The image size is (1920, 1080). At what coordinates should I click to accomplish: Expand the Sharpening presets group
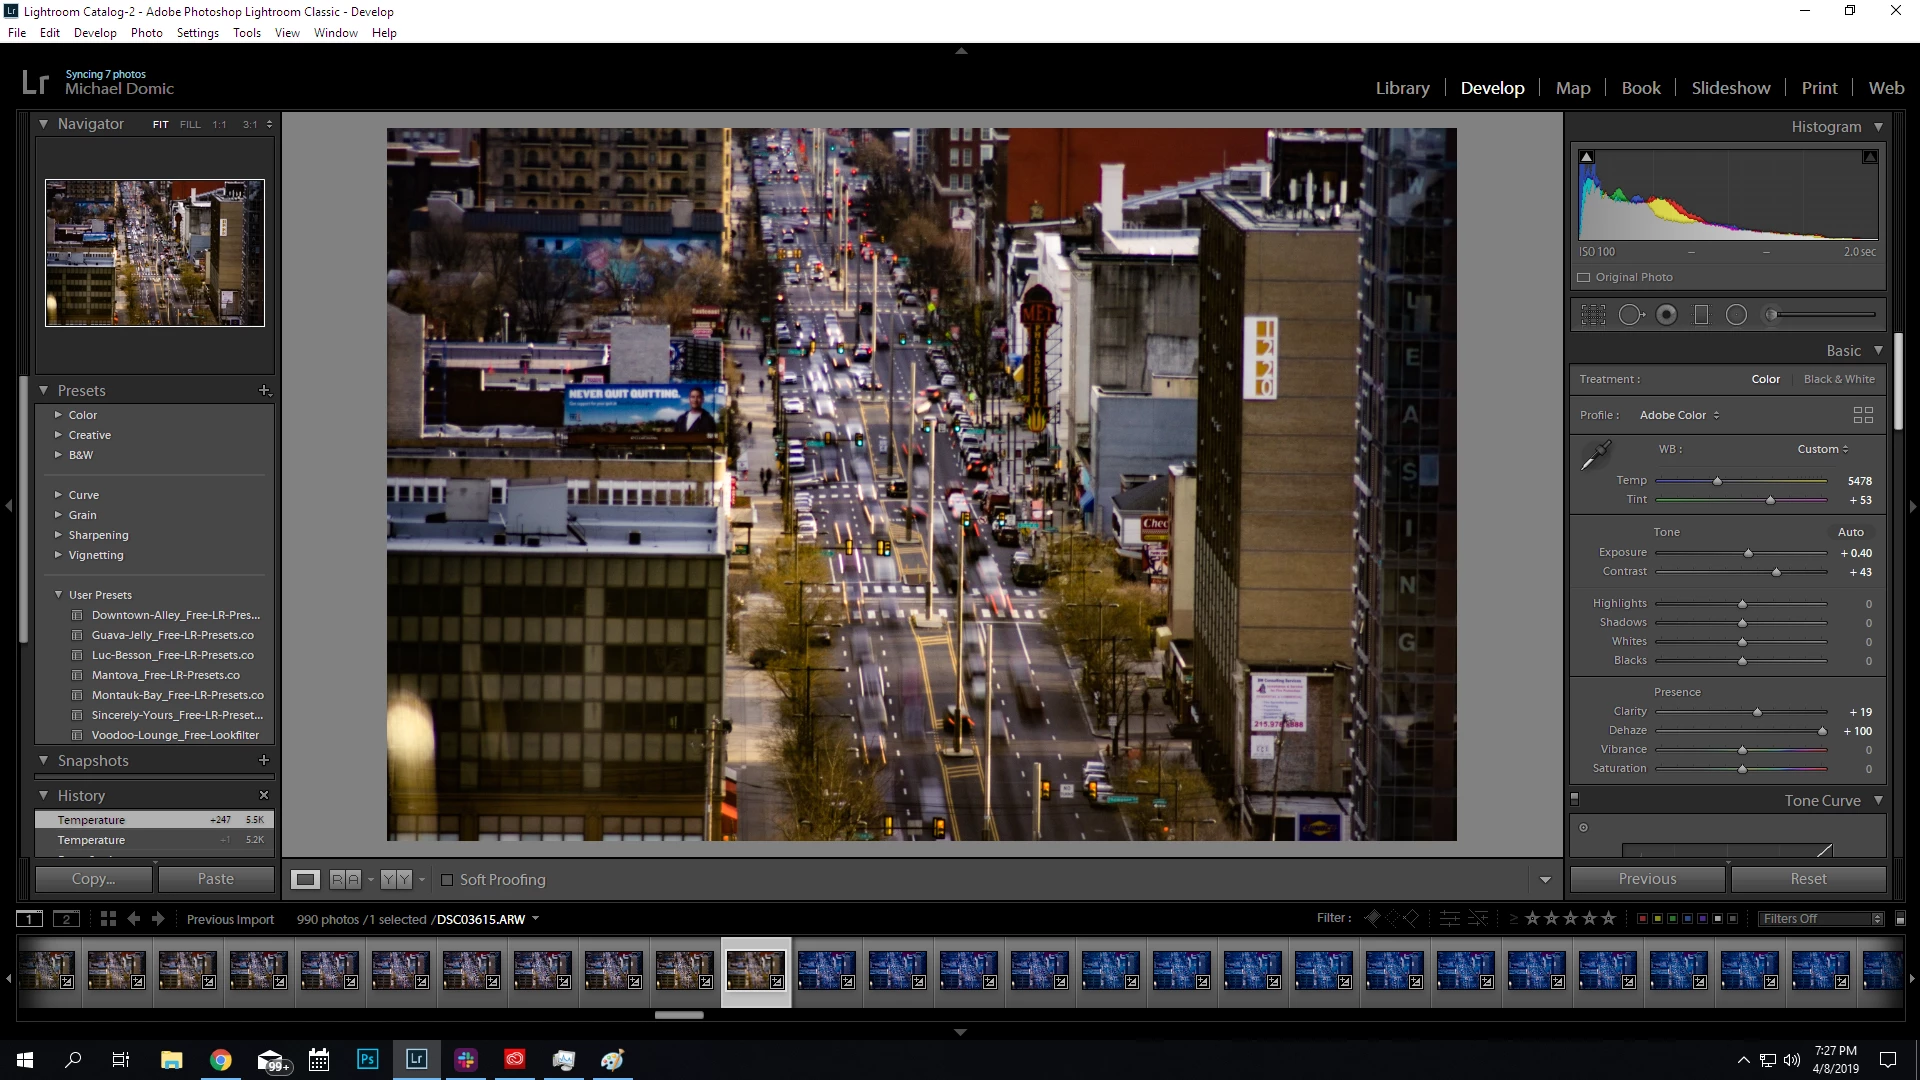(58, 535)
